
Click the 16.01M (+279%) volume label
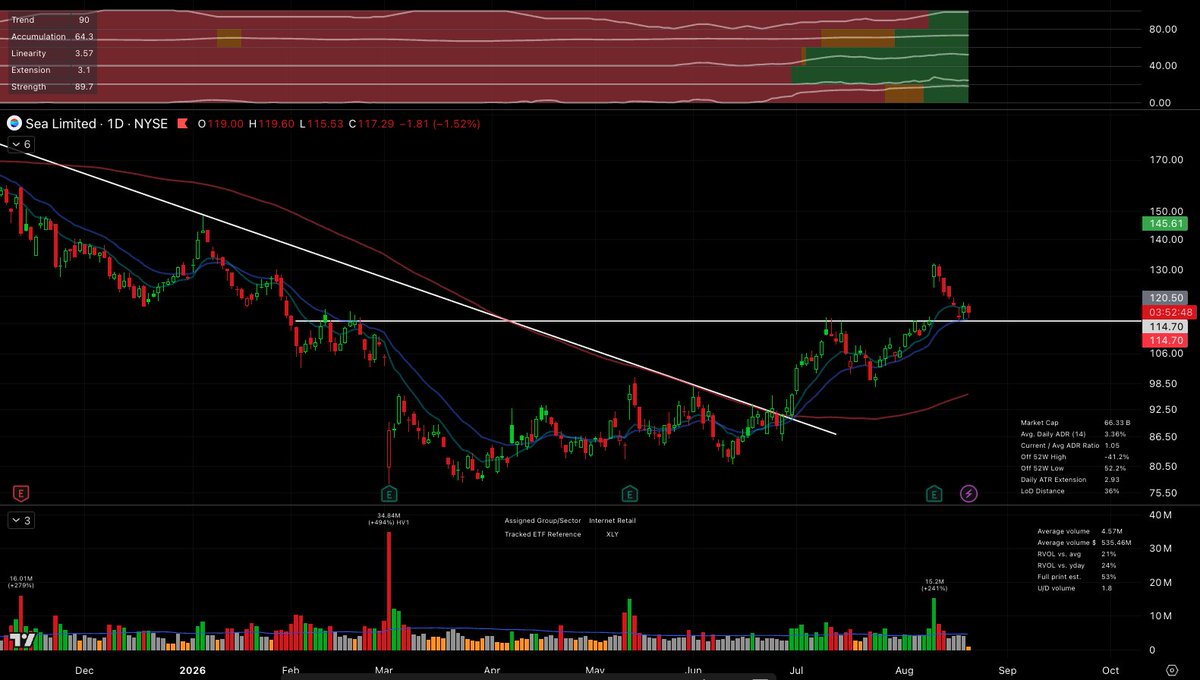(22, 581)
